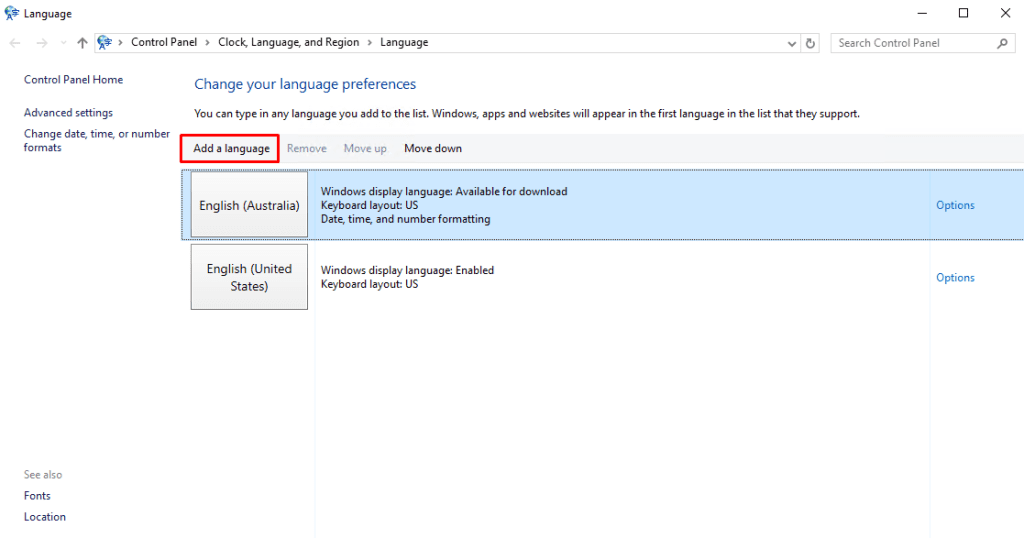Click the search magnifier icon
The image size is (1024, 538).
coord(1002,43)
